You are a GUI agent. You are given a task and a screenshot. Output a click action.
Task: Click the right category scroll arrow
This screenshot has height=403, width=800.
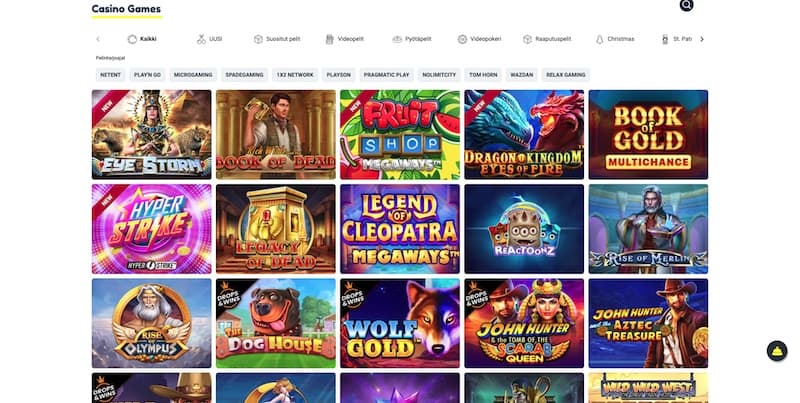(x=702, y=39)
